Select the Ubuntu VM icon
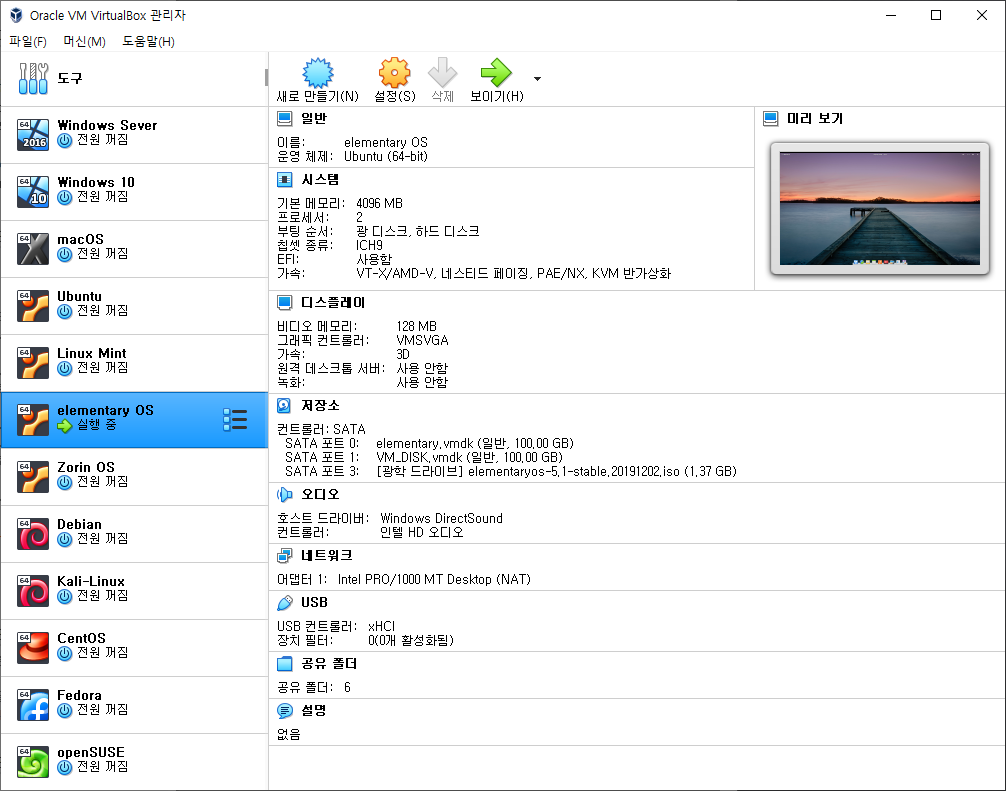The image size is (1006, 791). (33, 305)
